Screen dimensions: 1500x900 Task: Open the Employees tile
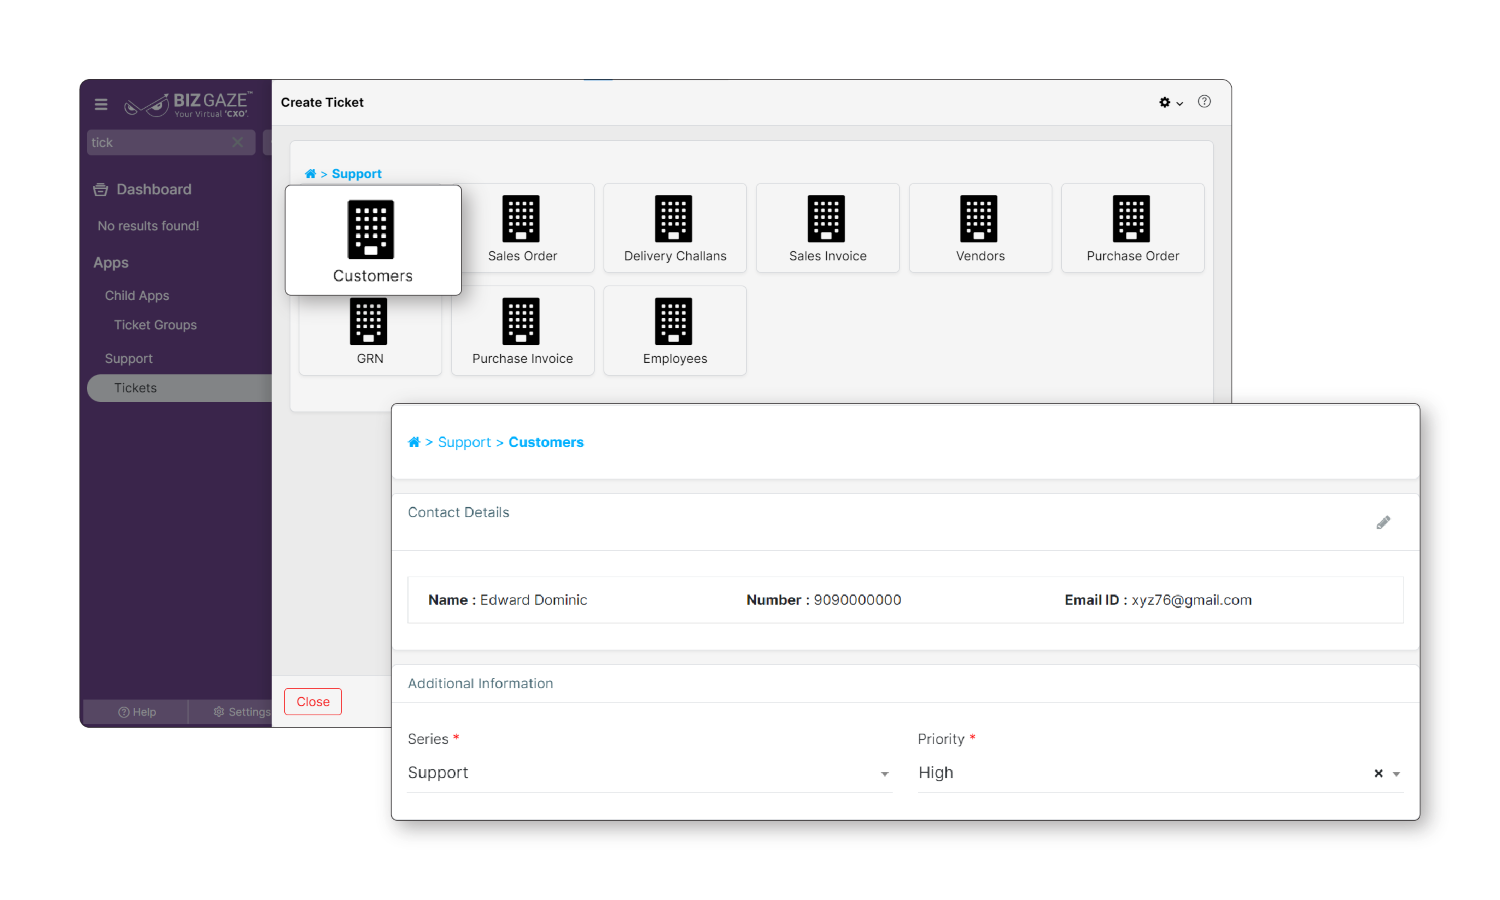674,331
